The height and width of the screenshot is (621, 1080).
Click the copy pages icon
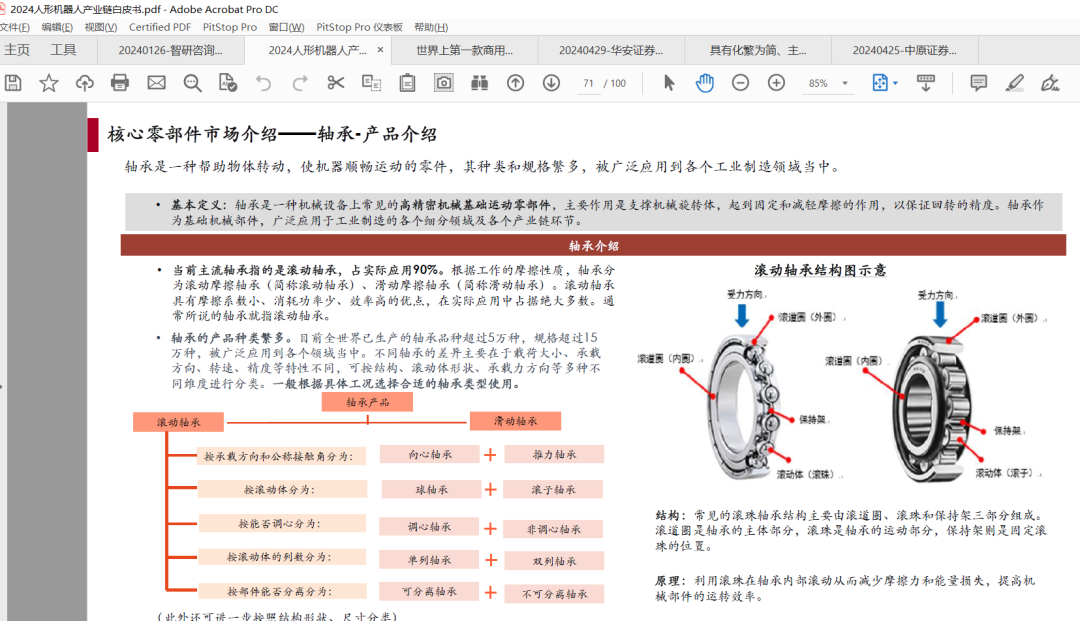click(x=371, y=83)
